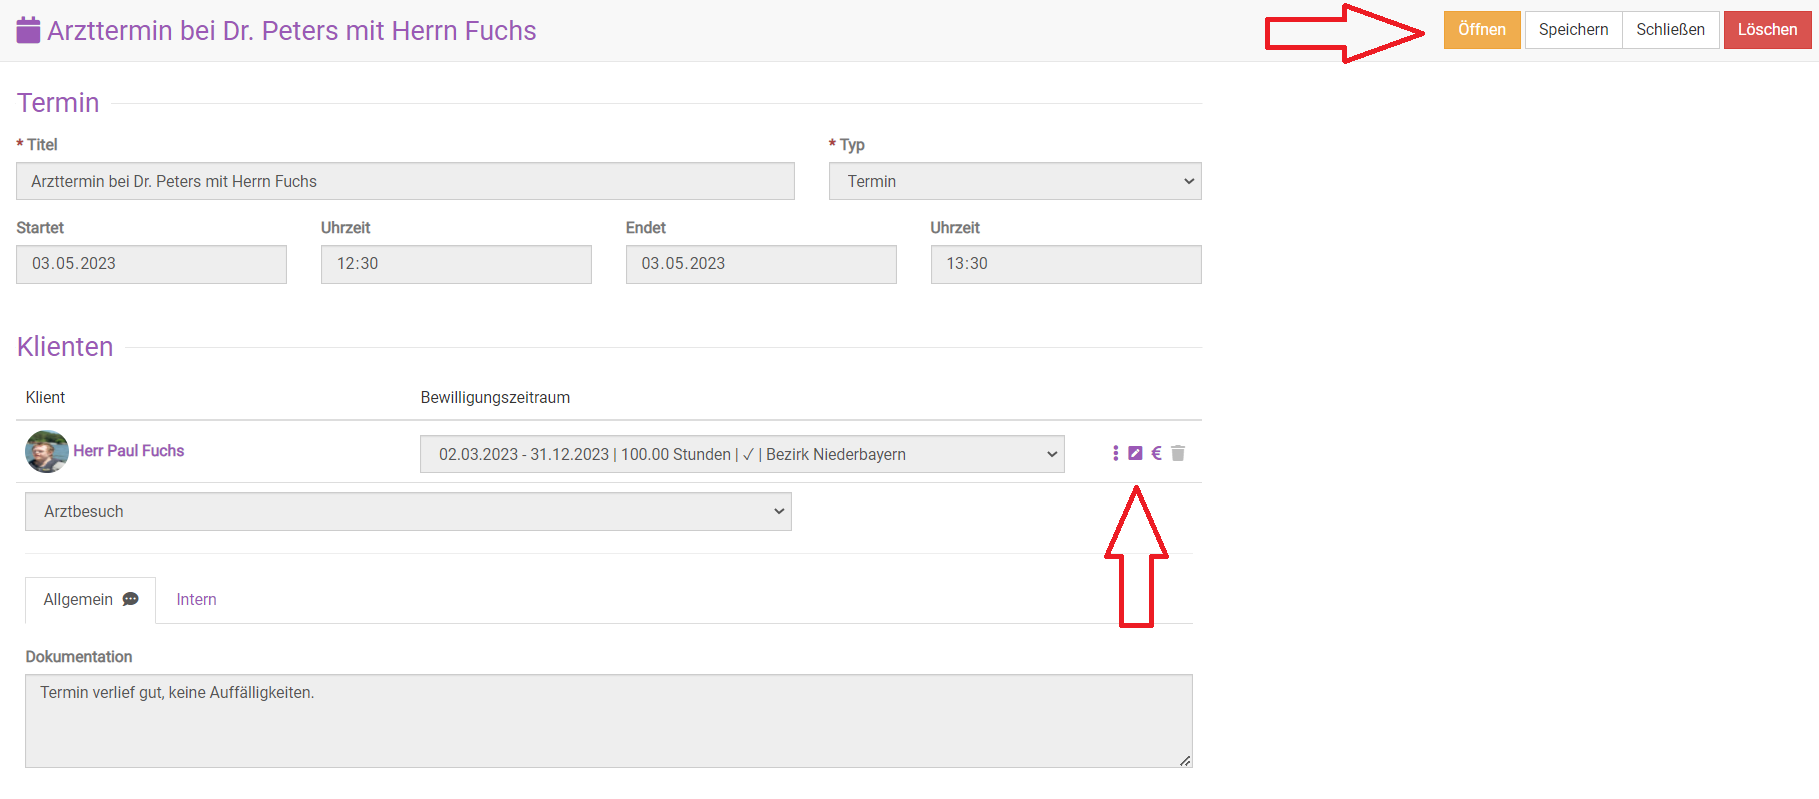Click the Speichern button

pos(1572,30)
